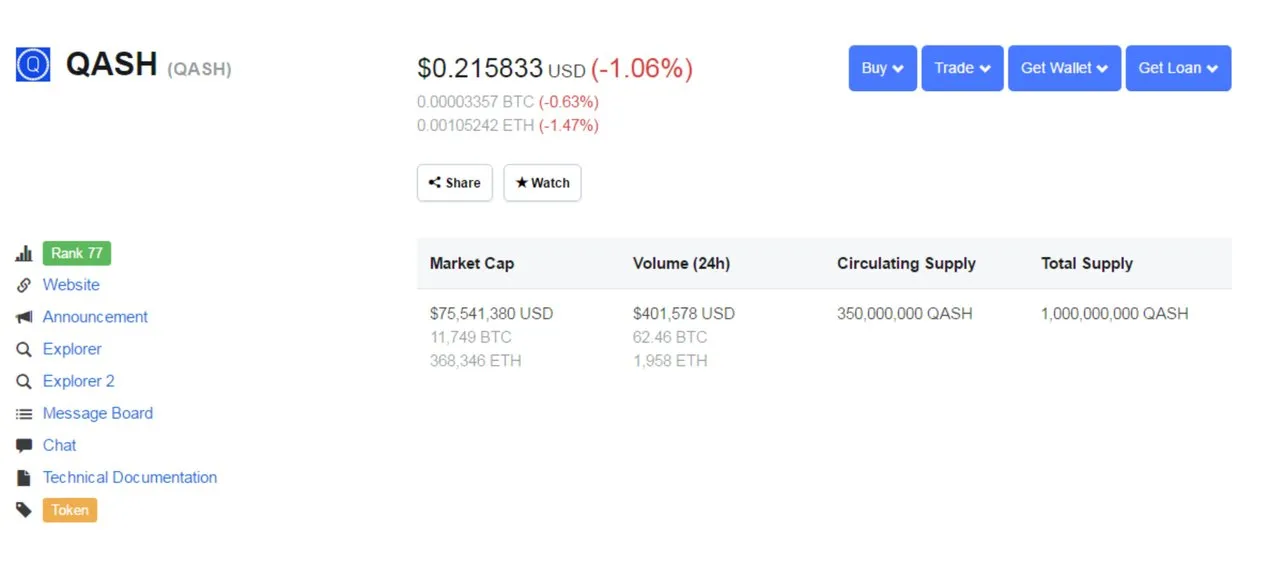The width and height of the screenshot is (1280, 588).
Task: Click the green Rank 77 badge
Action: (x=77, y=253)
